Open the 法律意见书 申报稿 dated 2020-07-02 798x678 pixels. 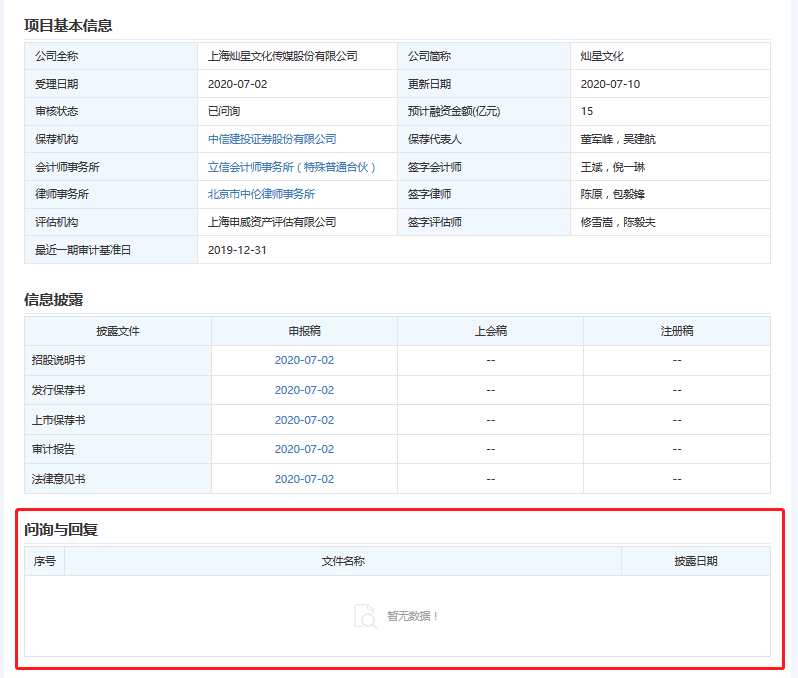pos(304,479)
